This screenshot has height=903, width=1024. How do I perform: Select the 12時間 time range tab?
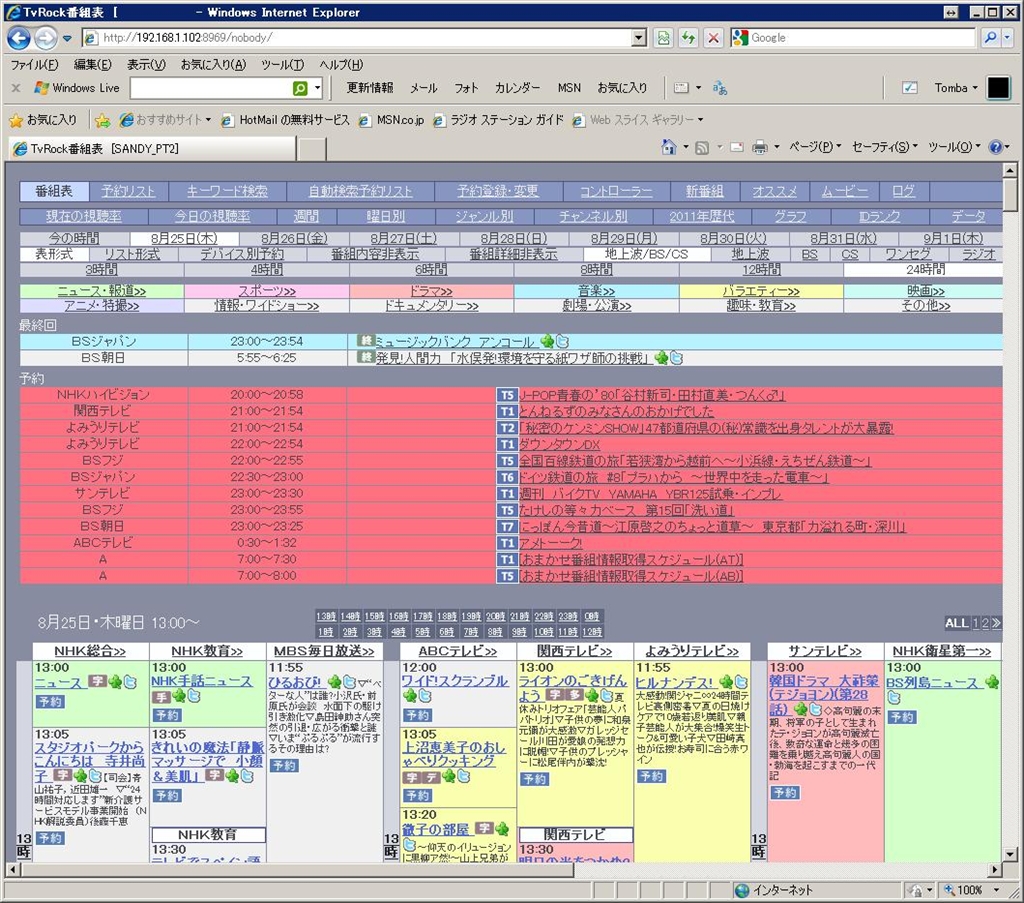(x=761, y=270)
